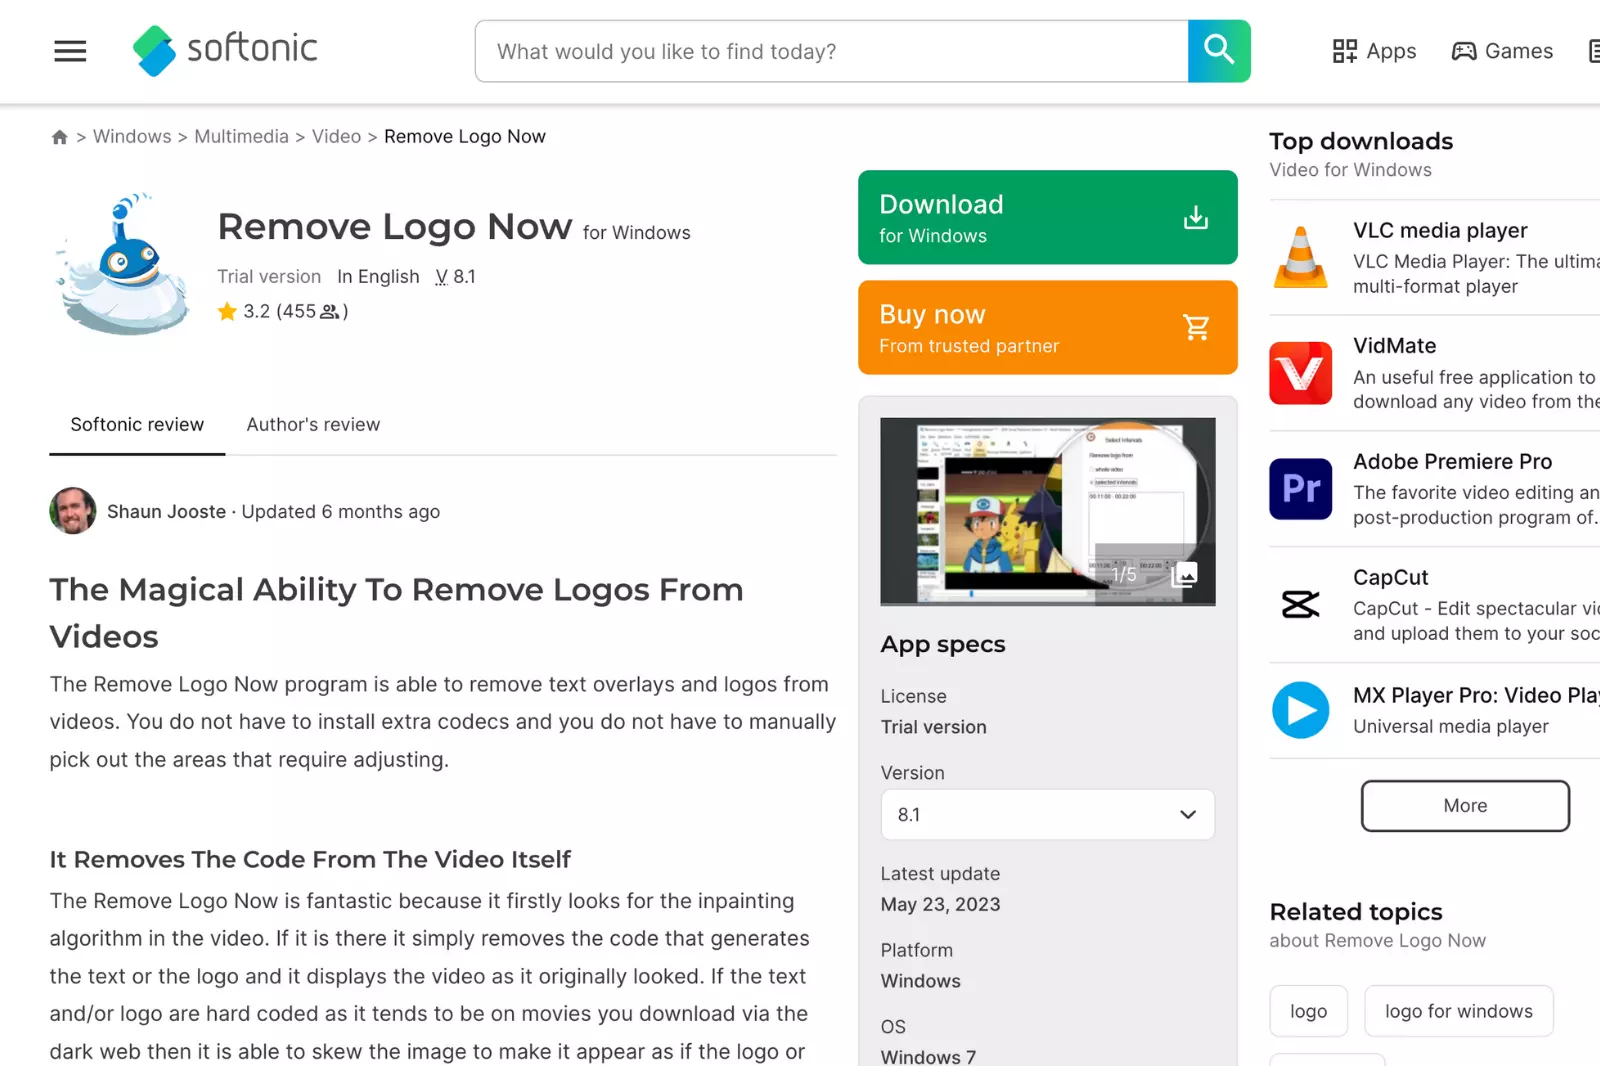
Task: Click the 'Trial version' label under title
Action: [x=269, y=276]
